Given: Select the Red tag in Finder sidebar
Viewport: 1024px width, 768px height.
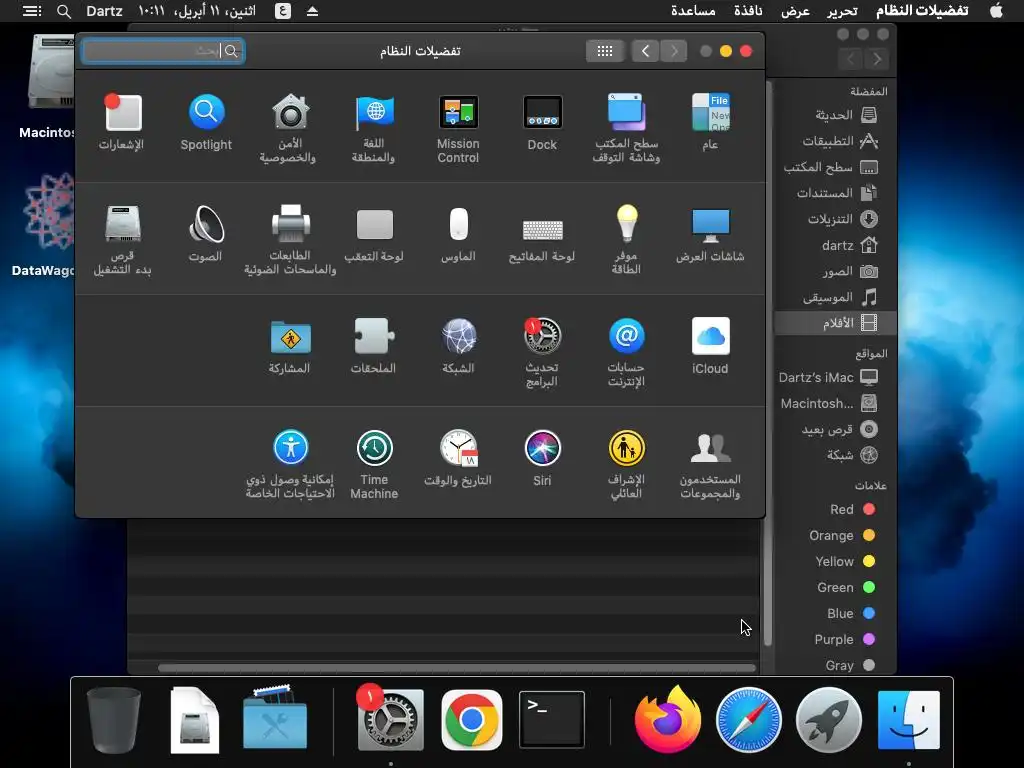Looking at the screenshot, I should (x=836, y=509).
